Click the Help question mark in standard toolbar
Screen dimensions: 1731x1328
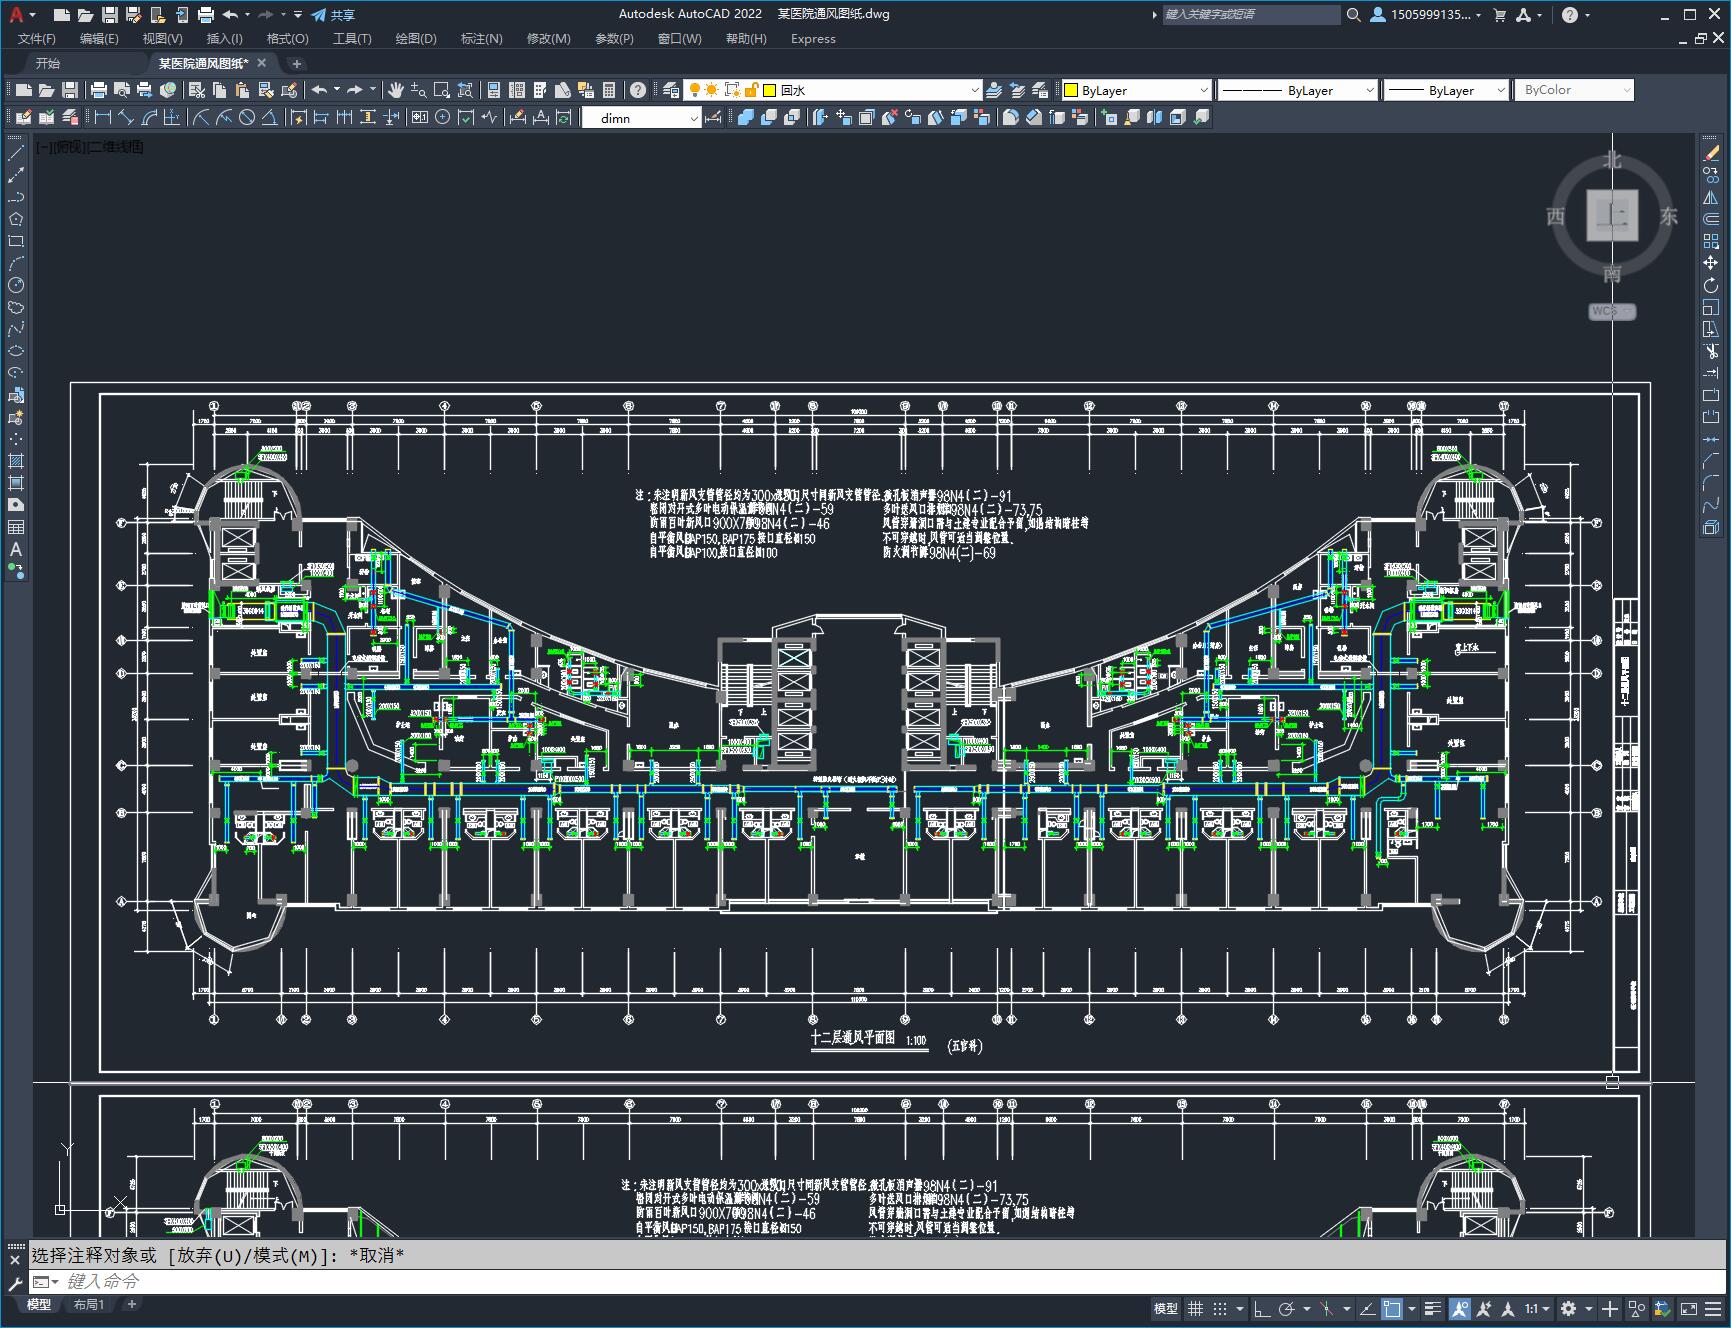click(638, 90)
